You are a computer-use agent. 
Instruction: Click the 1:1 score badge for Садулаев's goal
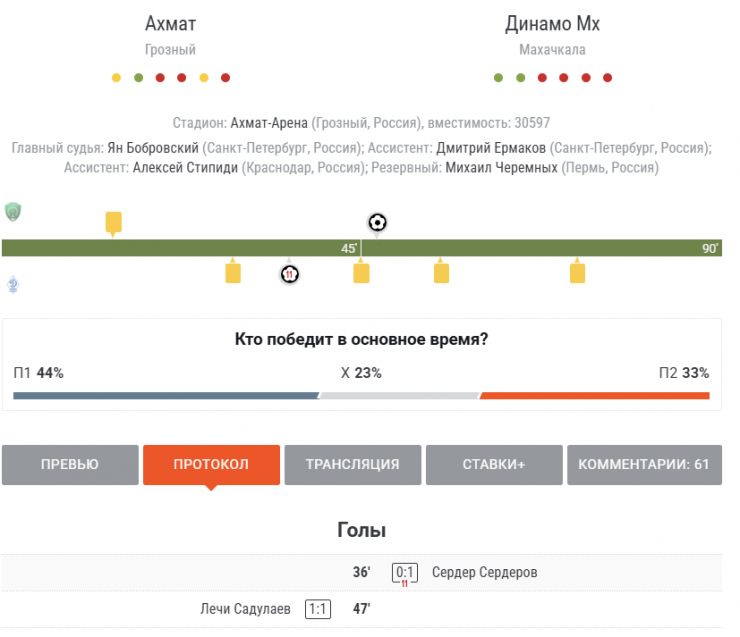pyautogui.click(x=318, y=608)
